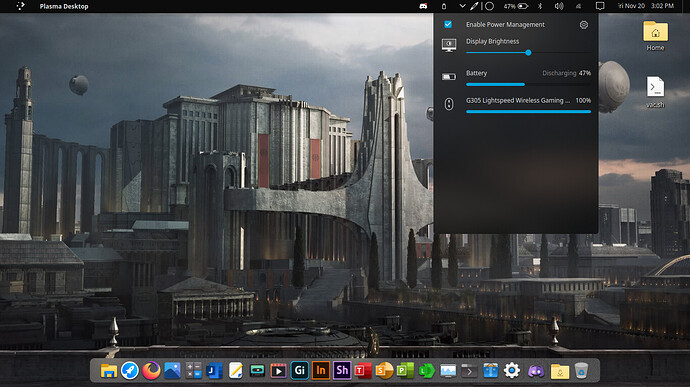Viewport: 690px width, 387px height.
Task: Launch Discord from the dock
Action: (536, 371)
